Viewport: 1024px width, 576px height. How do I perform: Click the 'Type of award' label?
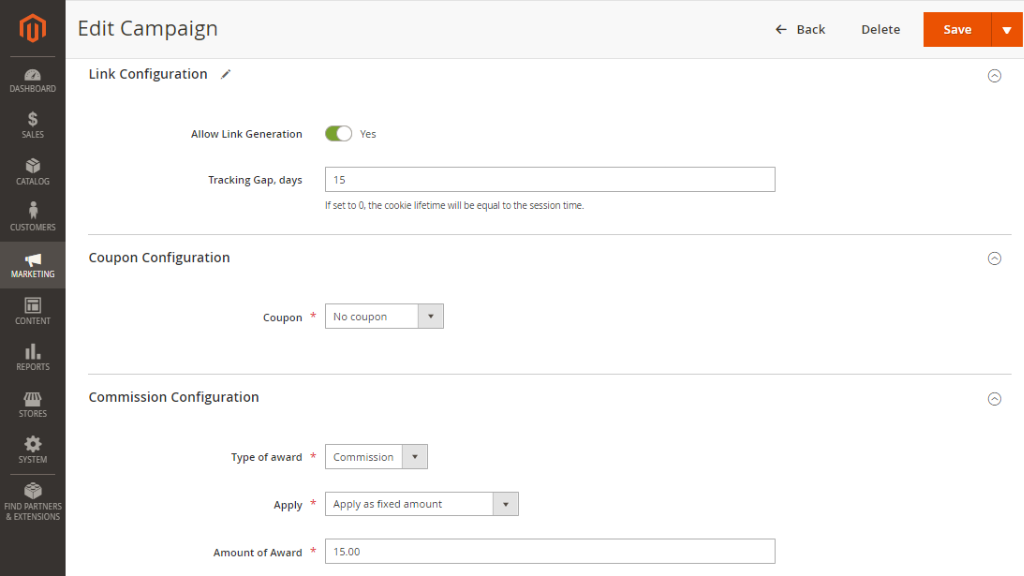click(x=266, y=457)
